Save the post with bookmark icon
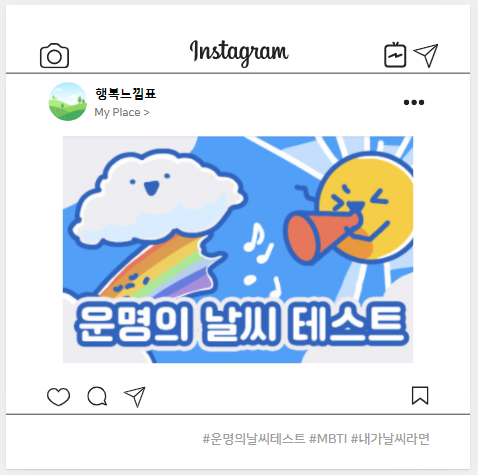 [420, 396]
